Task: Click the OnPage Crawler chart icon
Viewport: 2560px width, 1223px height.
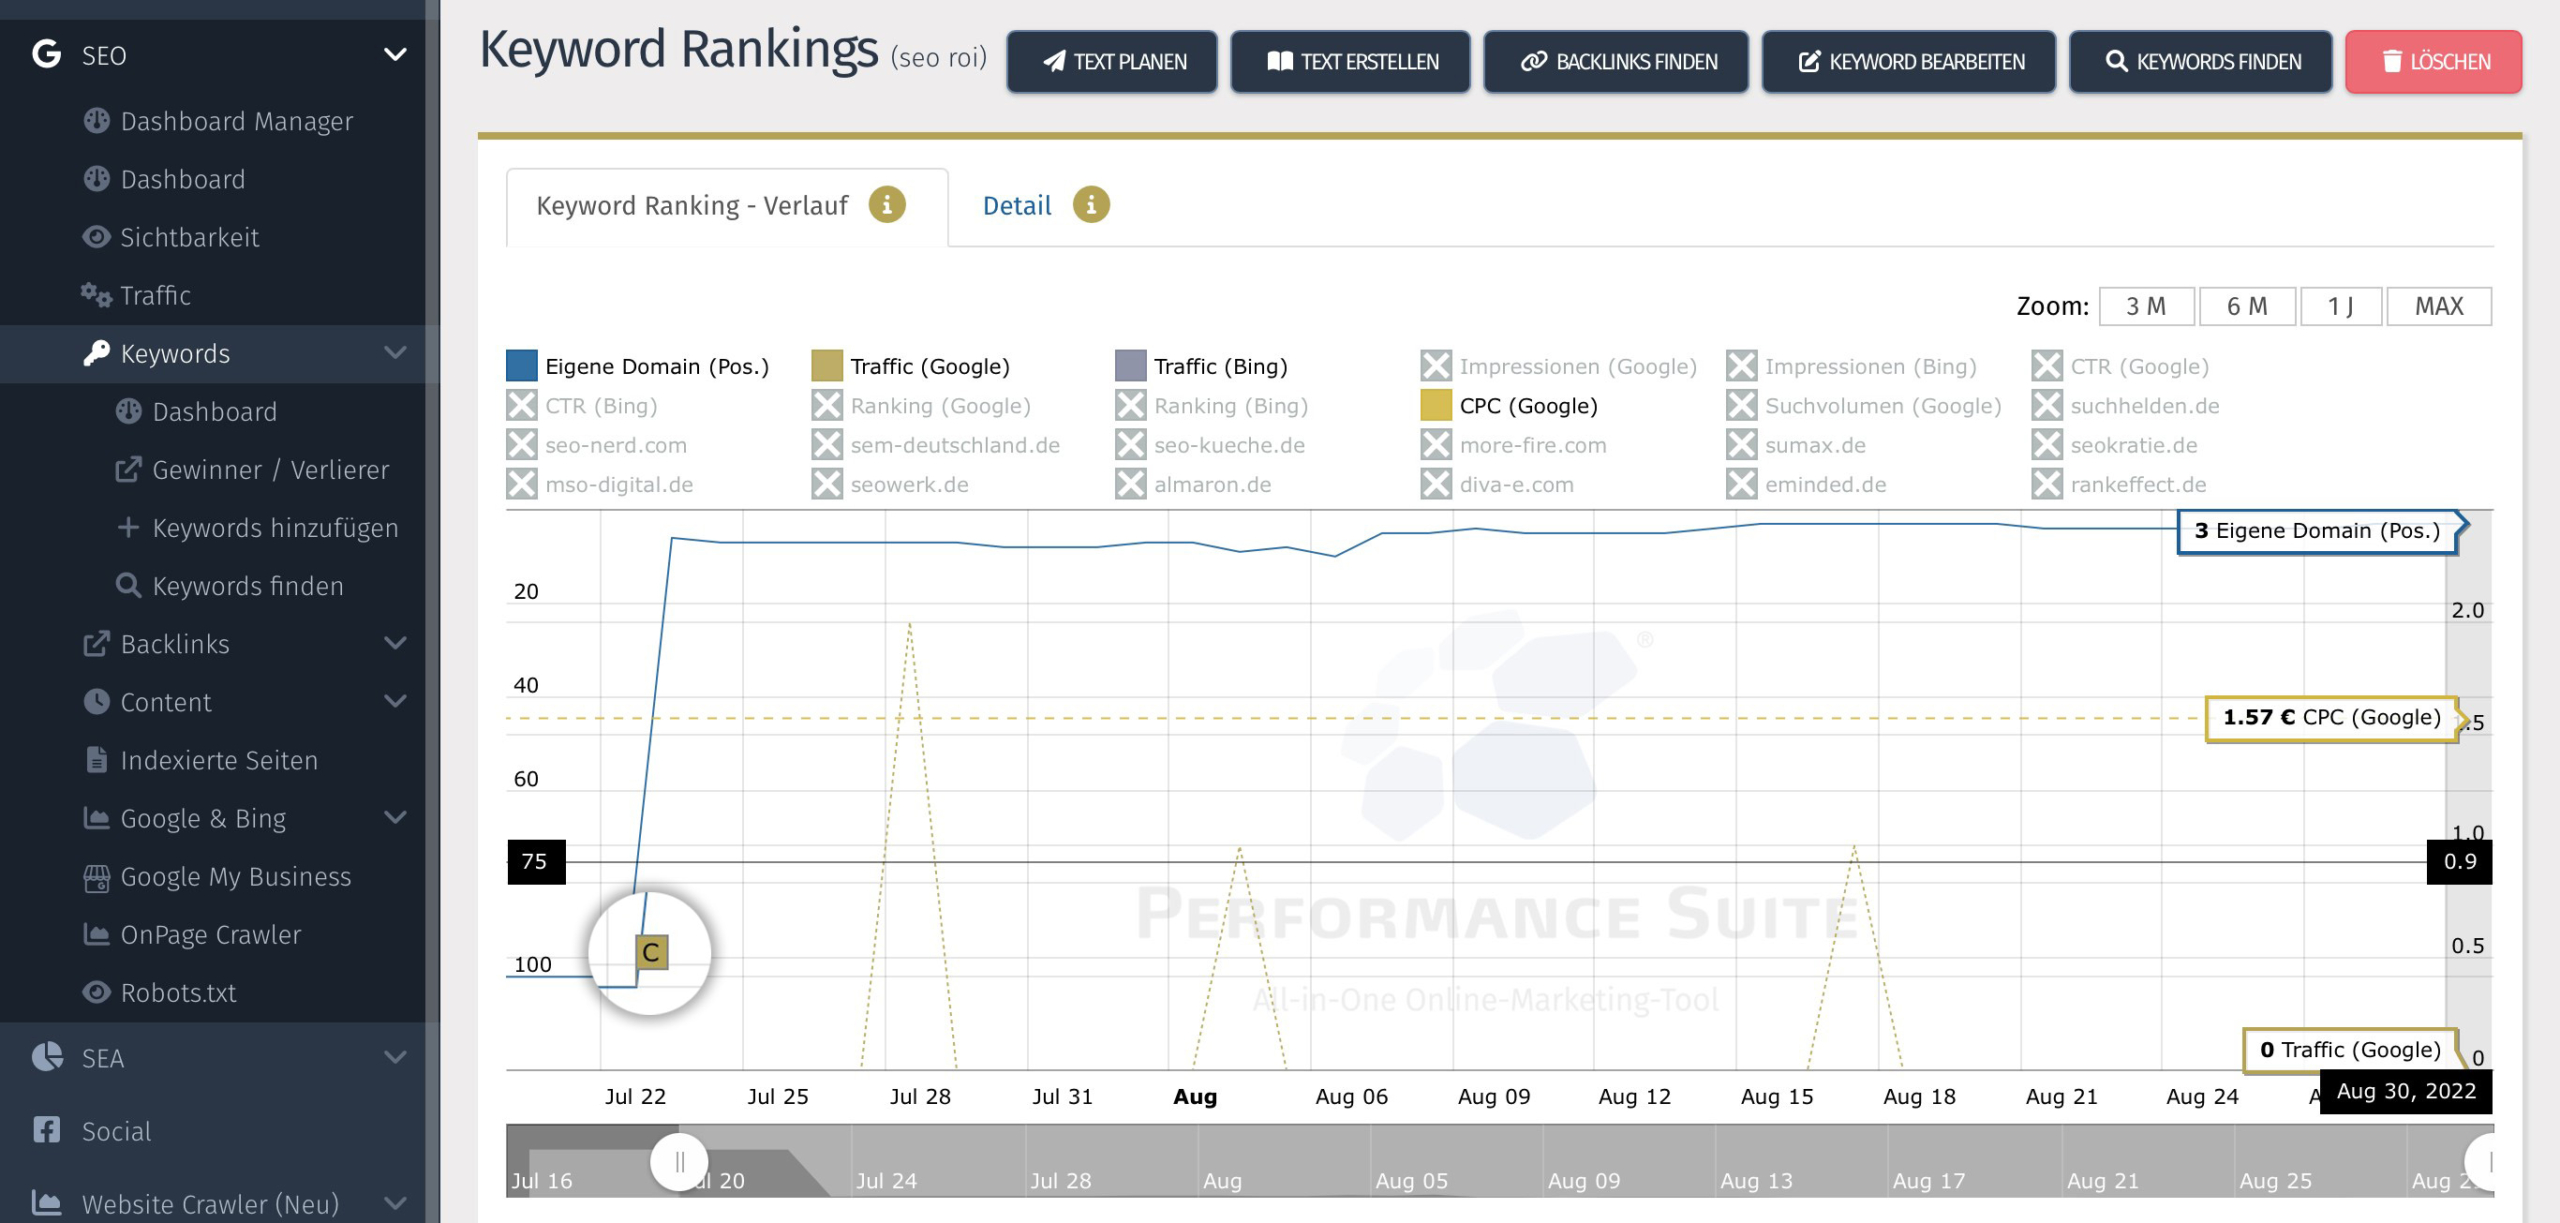Action: point(97,934)
